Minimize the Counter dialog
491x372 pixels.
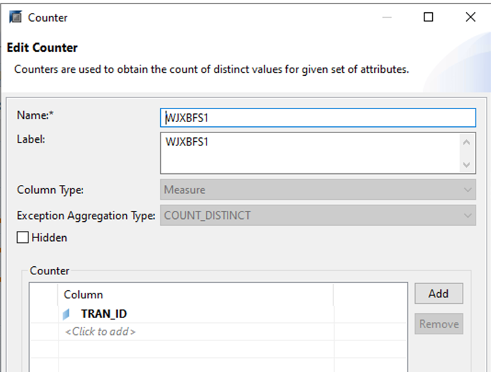(387, 17)
